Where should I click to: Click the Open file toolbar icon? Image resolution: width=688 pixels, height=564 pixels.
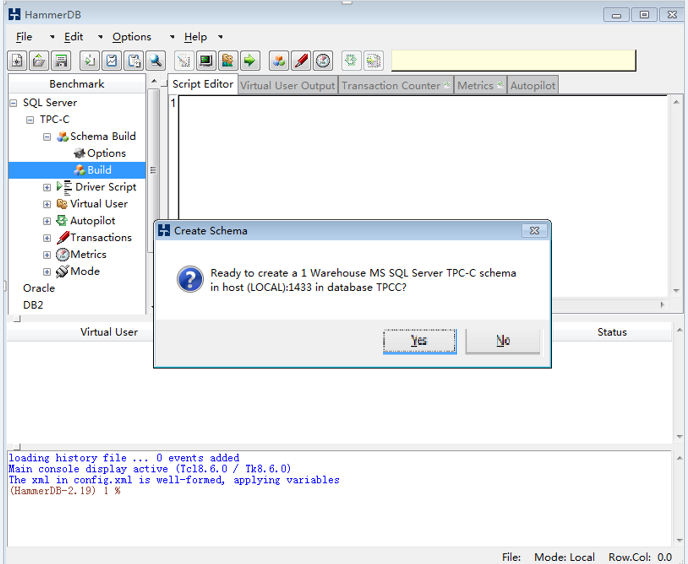click(39, 61)
